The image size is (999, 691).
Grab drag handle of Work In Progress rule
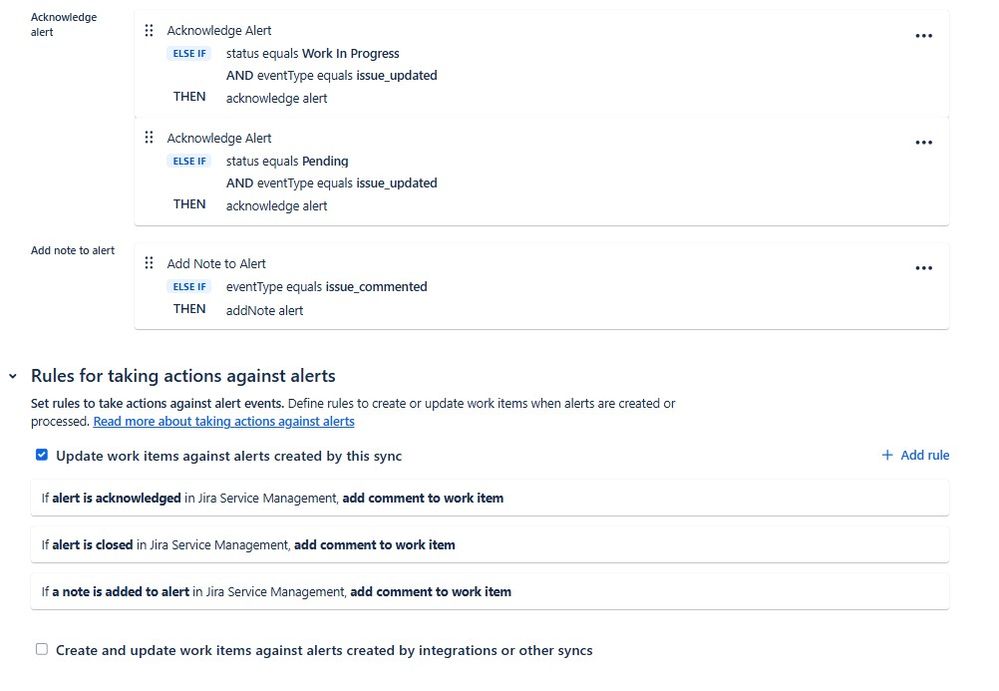[149, 31]
